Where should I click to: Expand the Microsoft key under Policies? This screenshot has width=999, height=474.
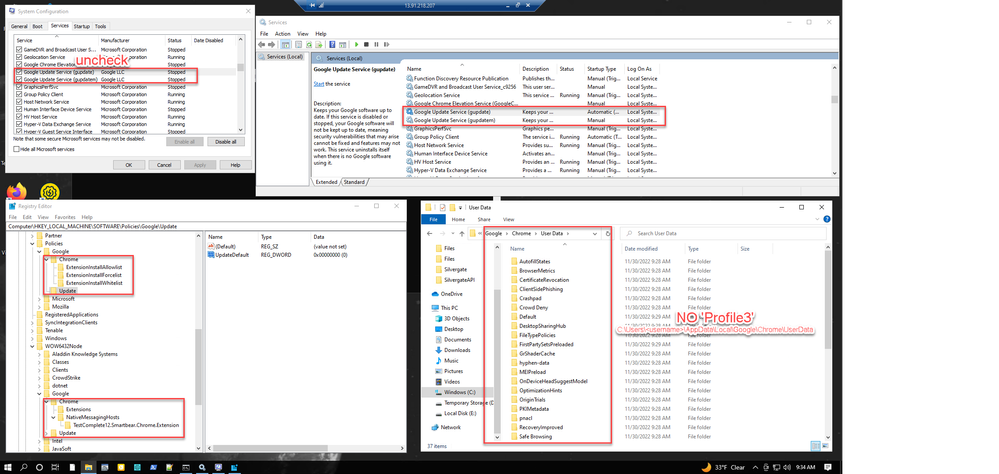[39, 298]
